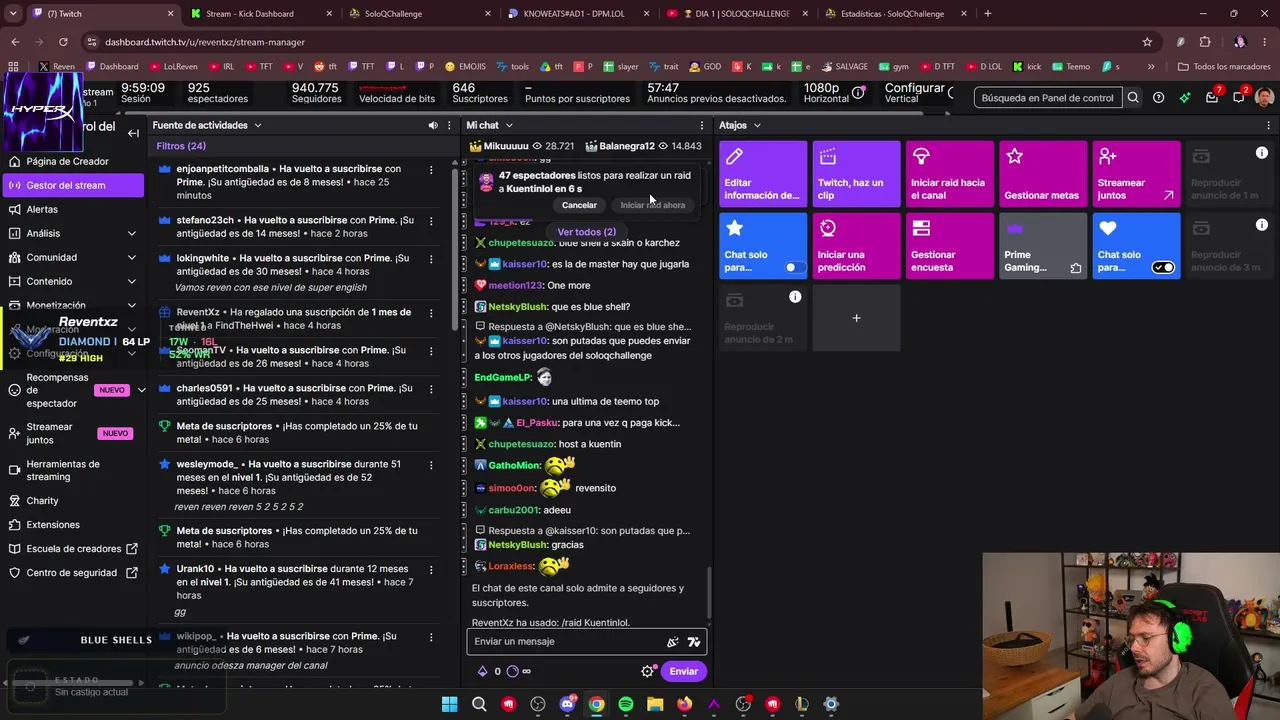Image resolution: width=1280 pixels, height=720 pixels.
Task: Open shortcuts panel three-dot options
Action: pos(1269,125)
